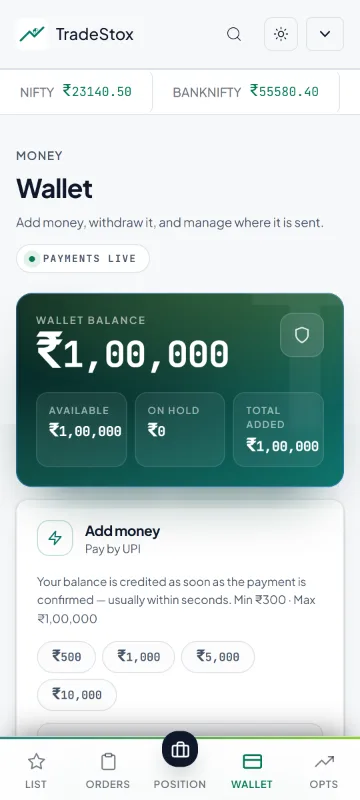
Task: Select the ₹1,000 quick amount
Action: (x=139, y=657)
